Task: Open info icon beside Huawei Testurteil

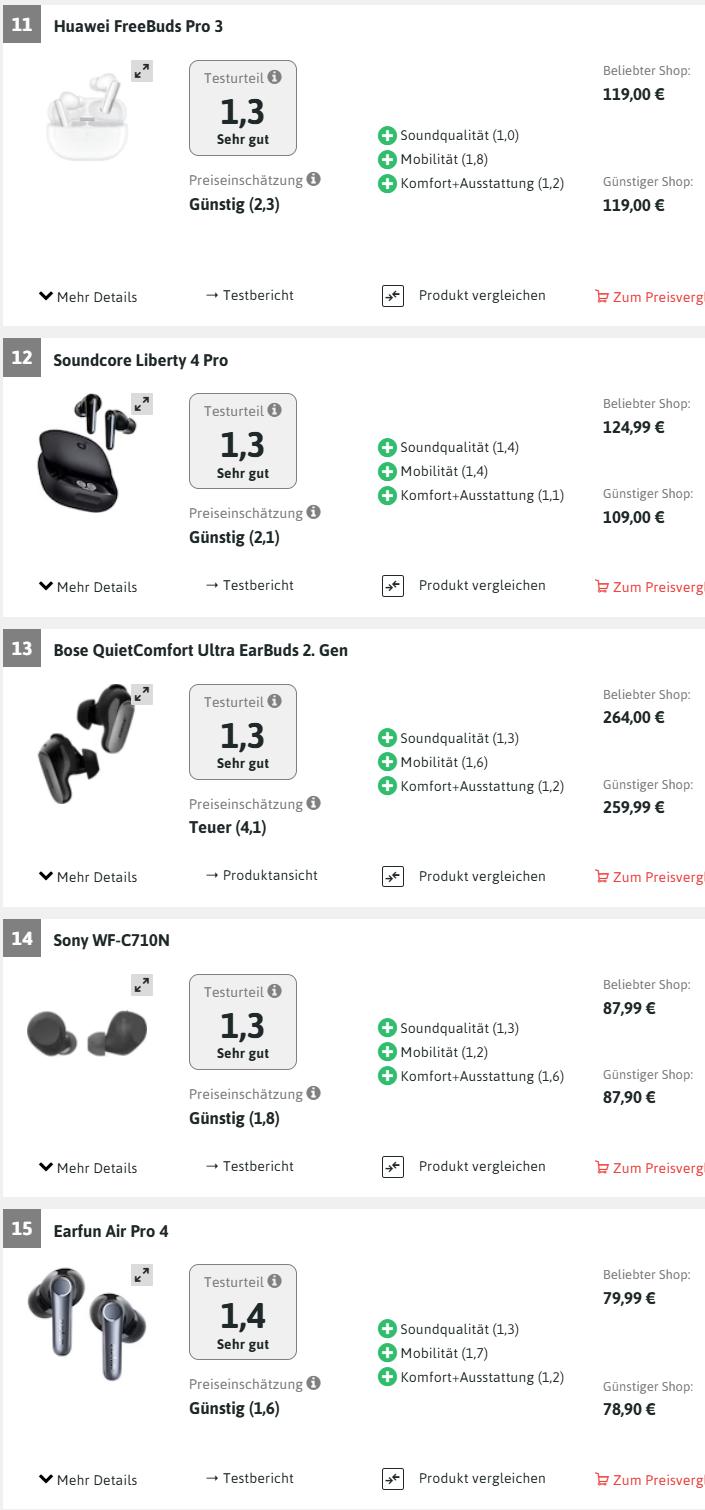Action: pos(275,77)
